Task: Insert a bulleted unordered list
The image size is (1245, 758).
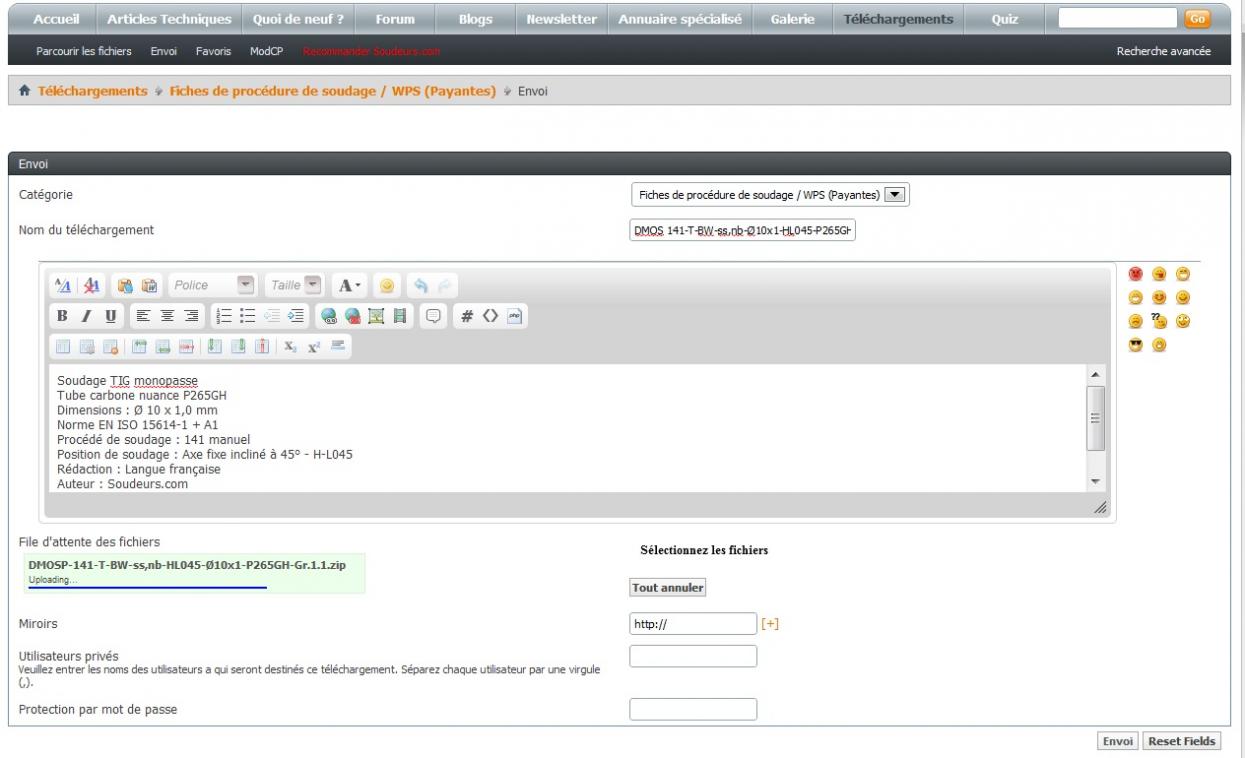Action: [250, 316]
